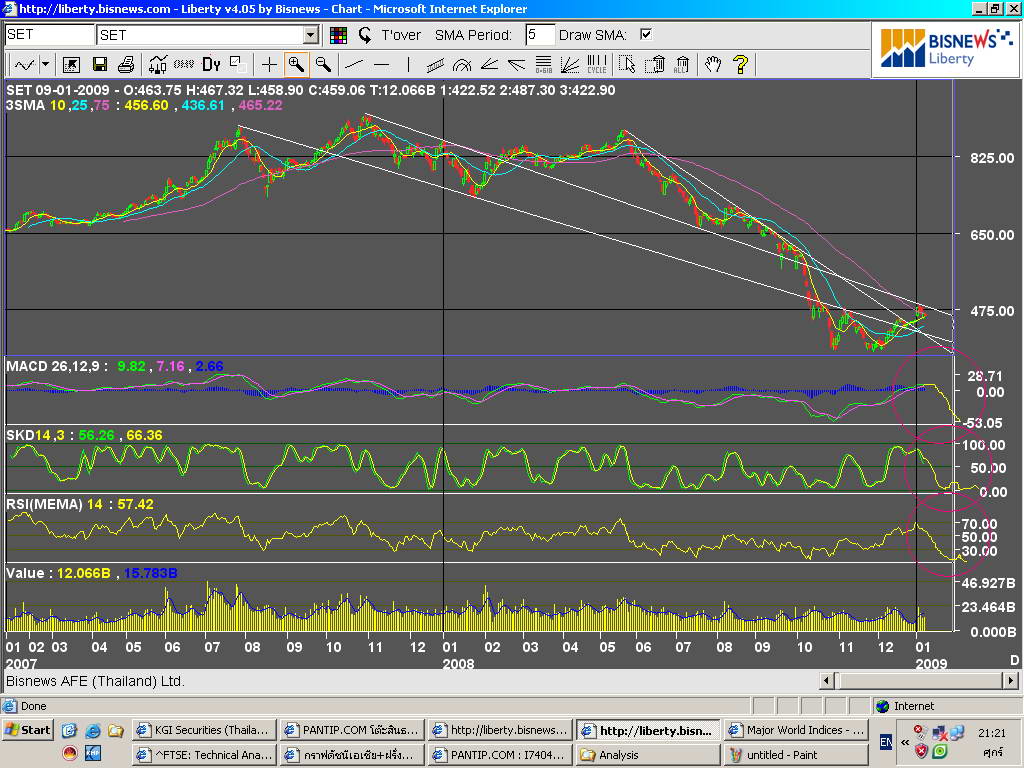Save chart using the floppy disk icon
The height and width of the screenshot is (768, 1024).
pos(99,64)
